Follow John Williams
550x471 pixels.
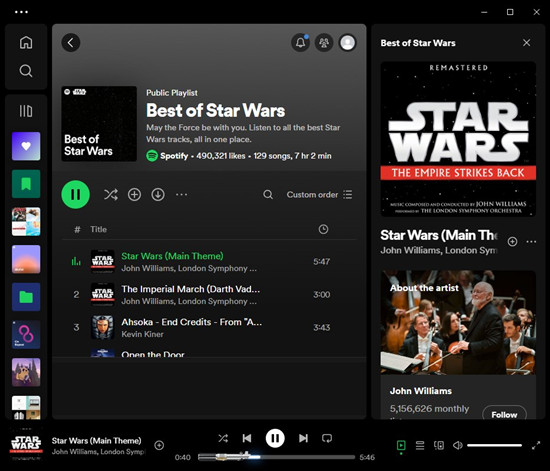[x=504, y=414]
